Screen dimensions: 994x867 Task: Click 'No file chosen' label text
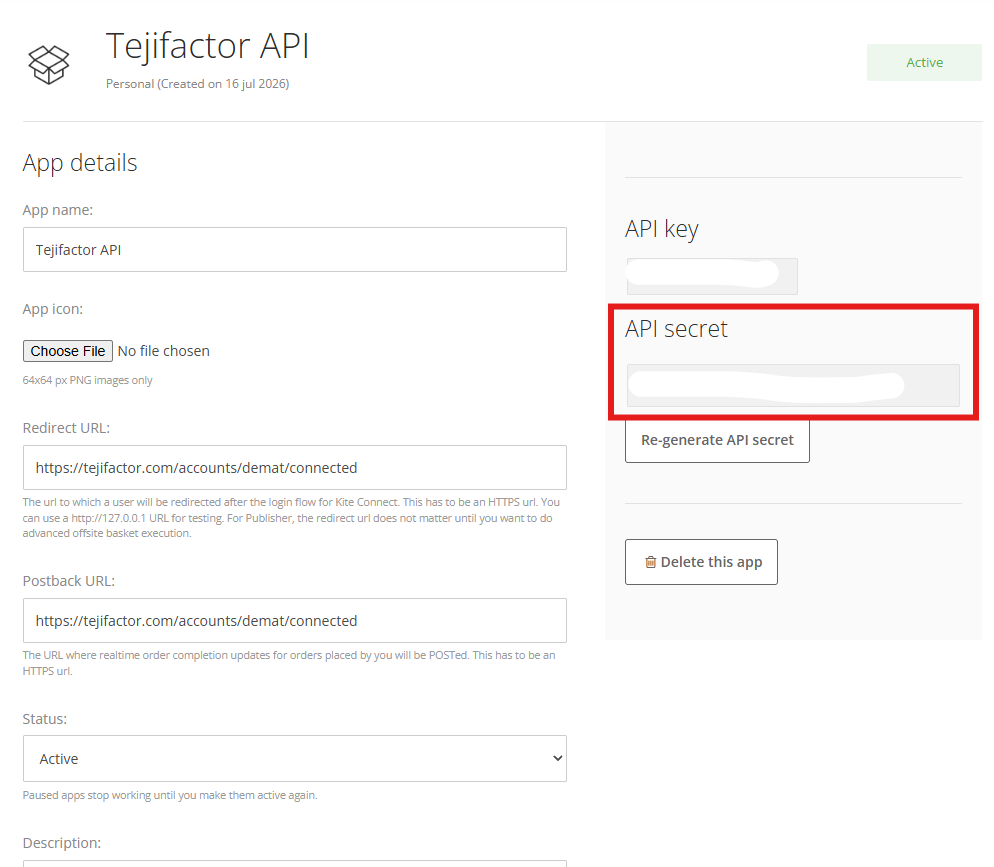[164, 351]
